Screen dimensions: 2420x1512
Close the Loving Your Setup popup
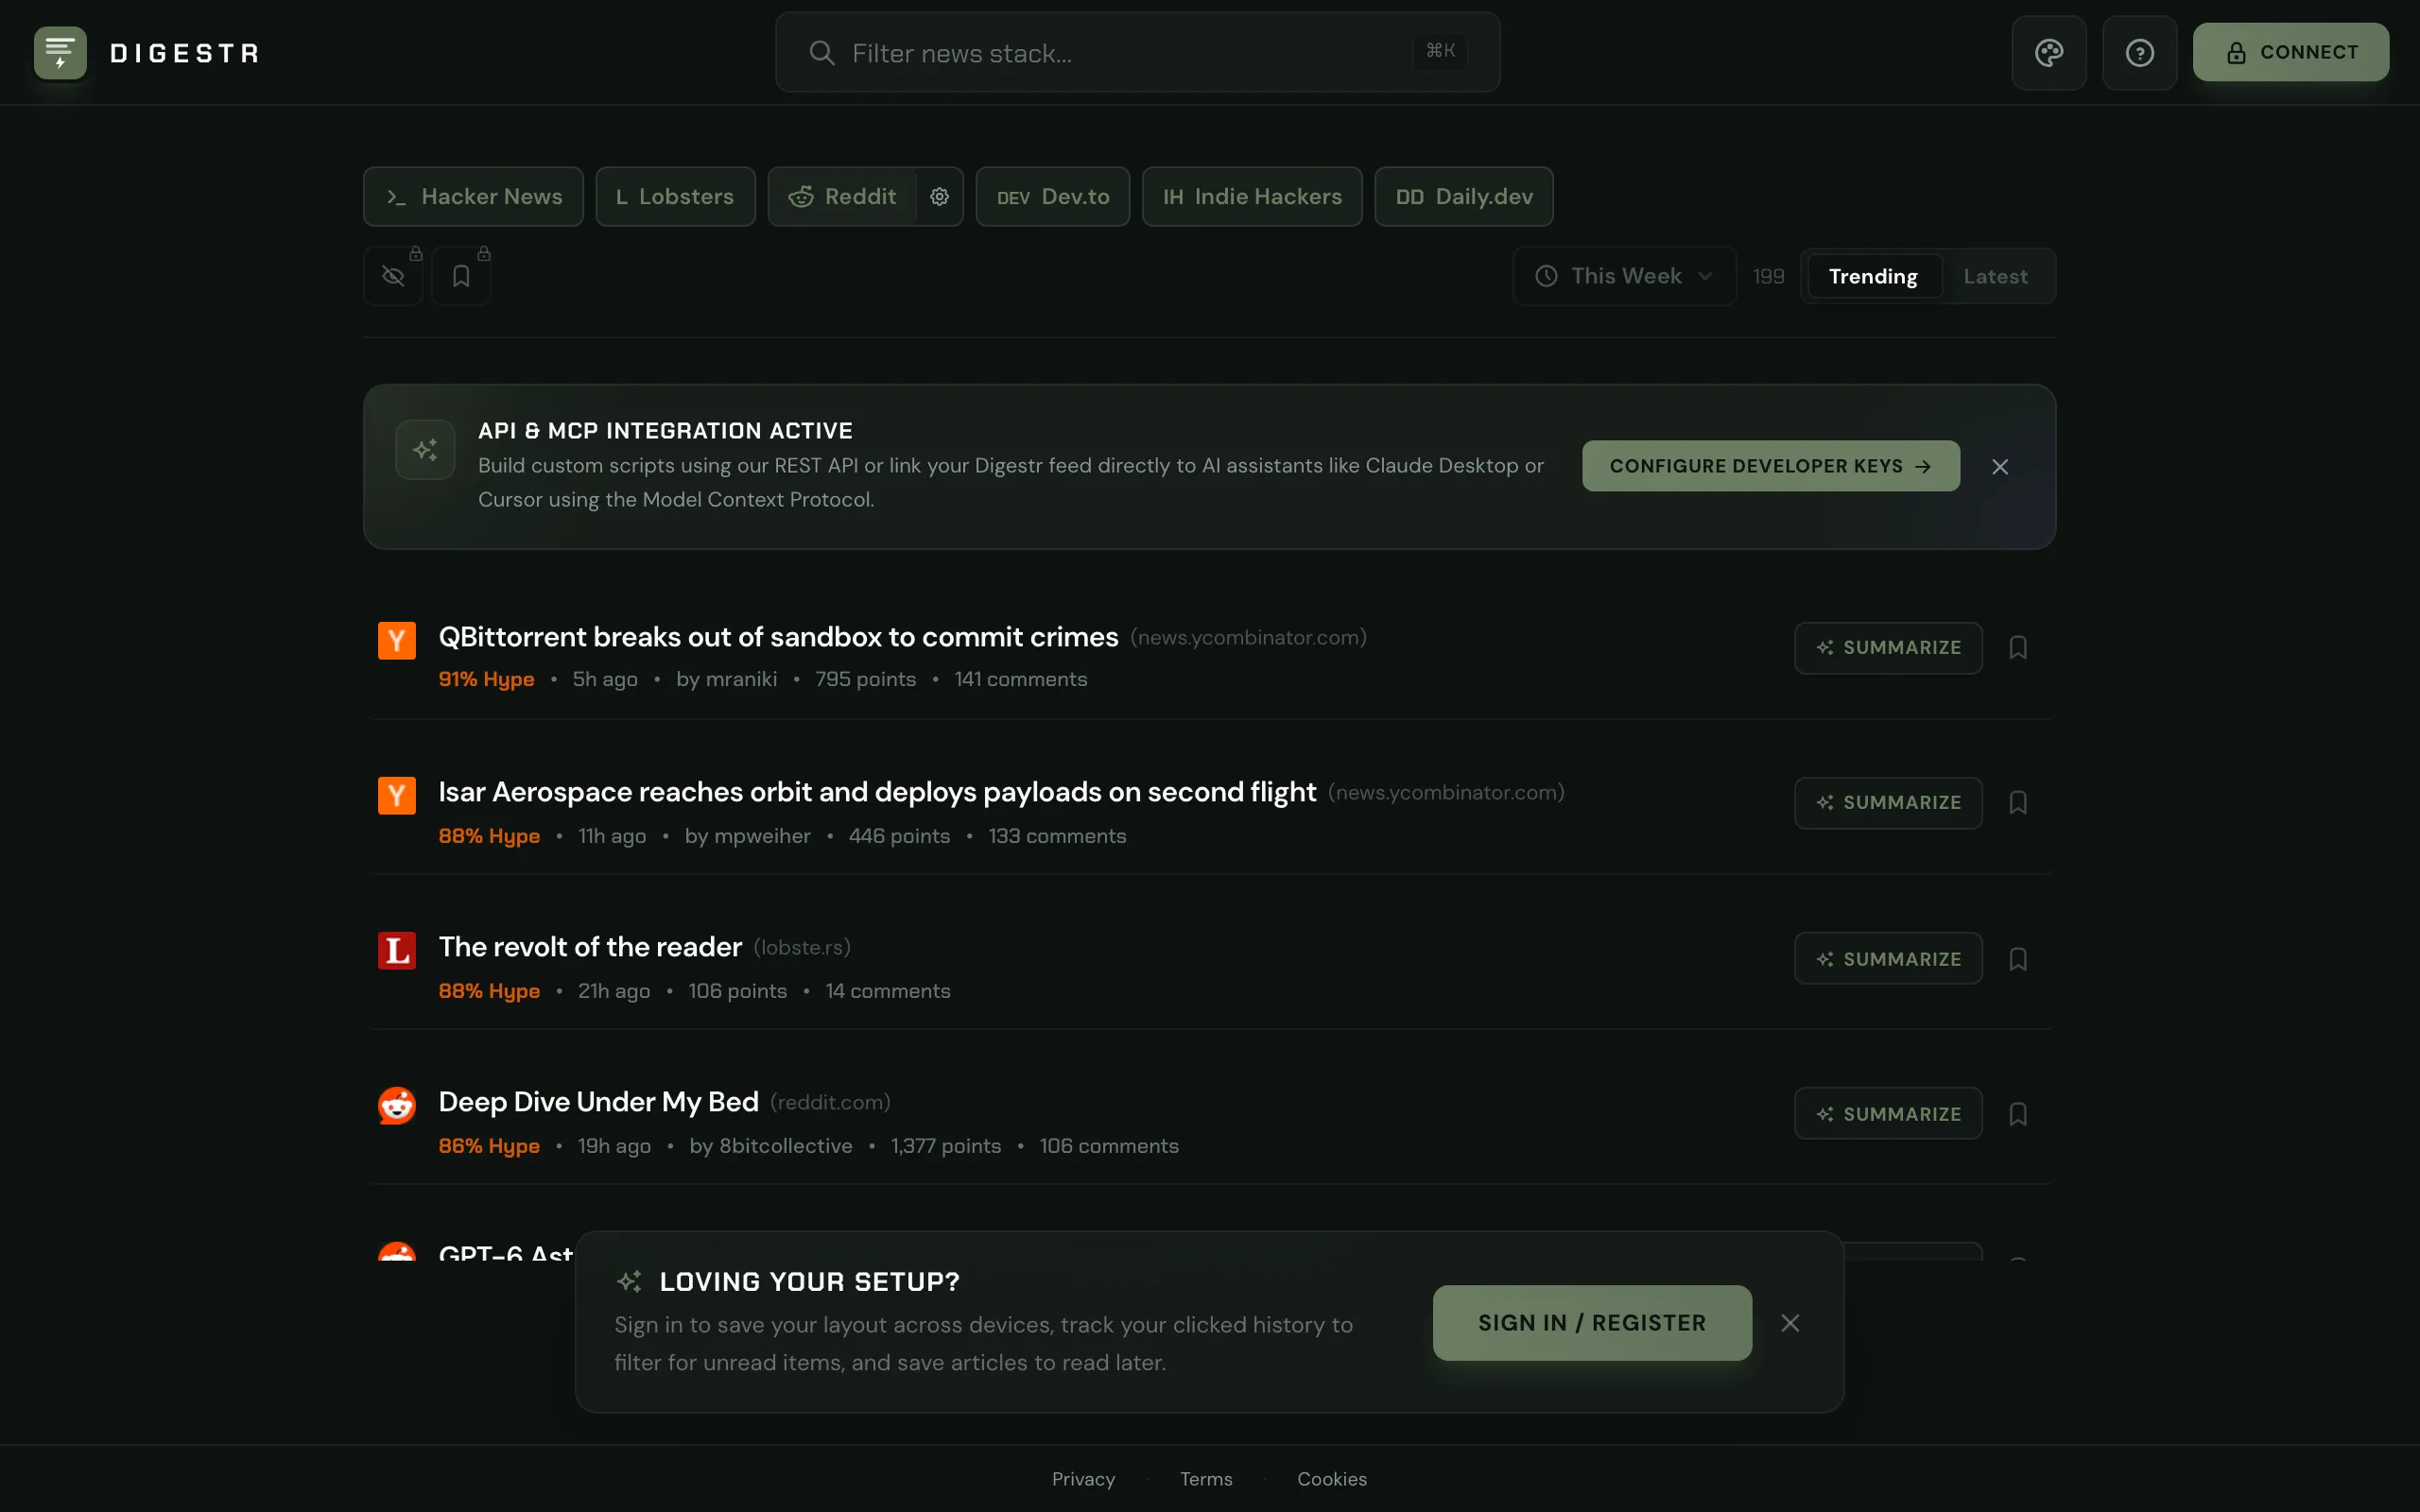1790,1323
